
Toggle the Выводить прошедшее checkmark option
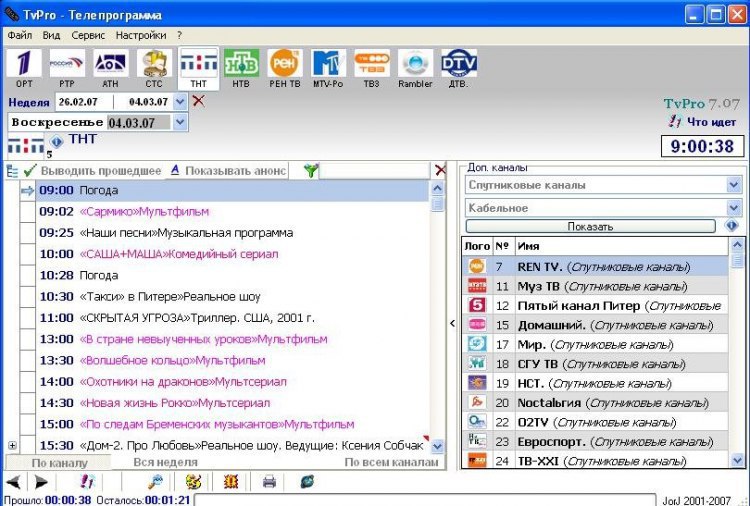(x=94, y=171)
